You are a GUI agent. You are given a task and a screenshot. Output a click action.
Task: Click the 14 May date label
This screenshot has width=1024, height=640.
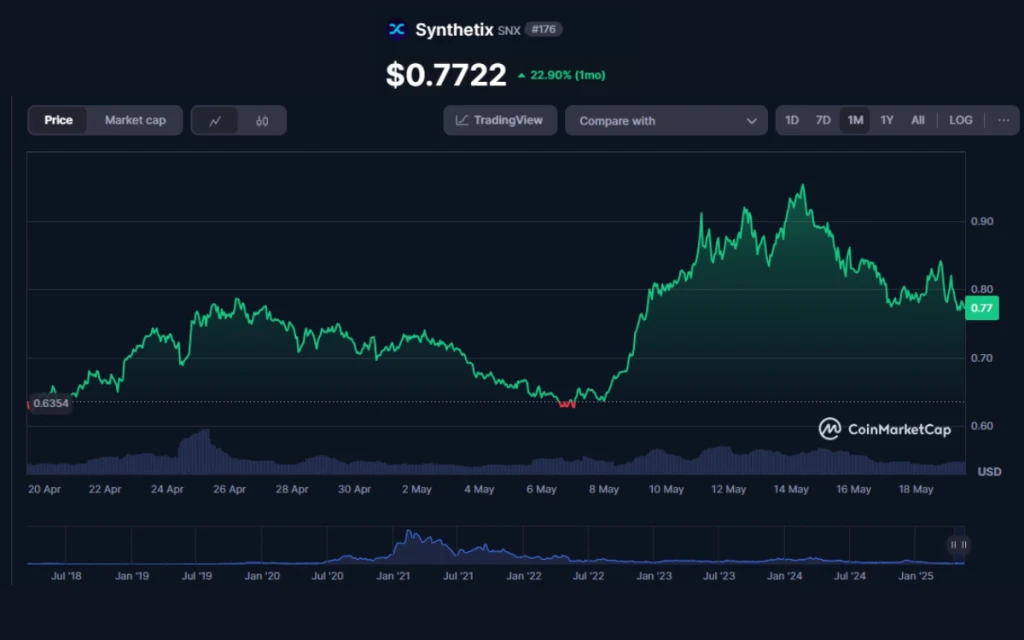pos(791,489)
